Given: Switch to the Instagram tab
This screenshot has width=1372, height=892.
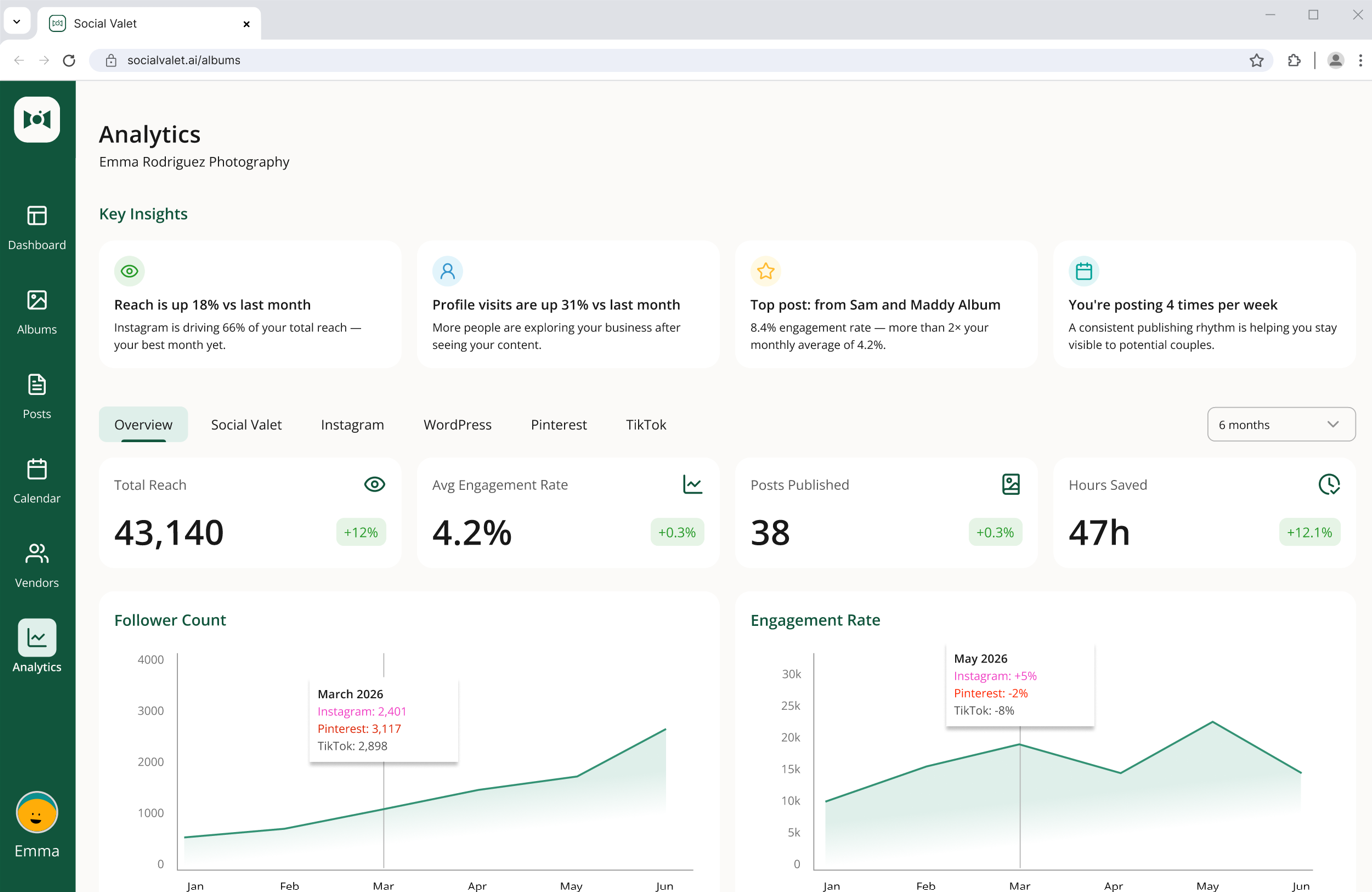Looking at the screenshot, I should coord(352,425).
